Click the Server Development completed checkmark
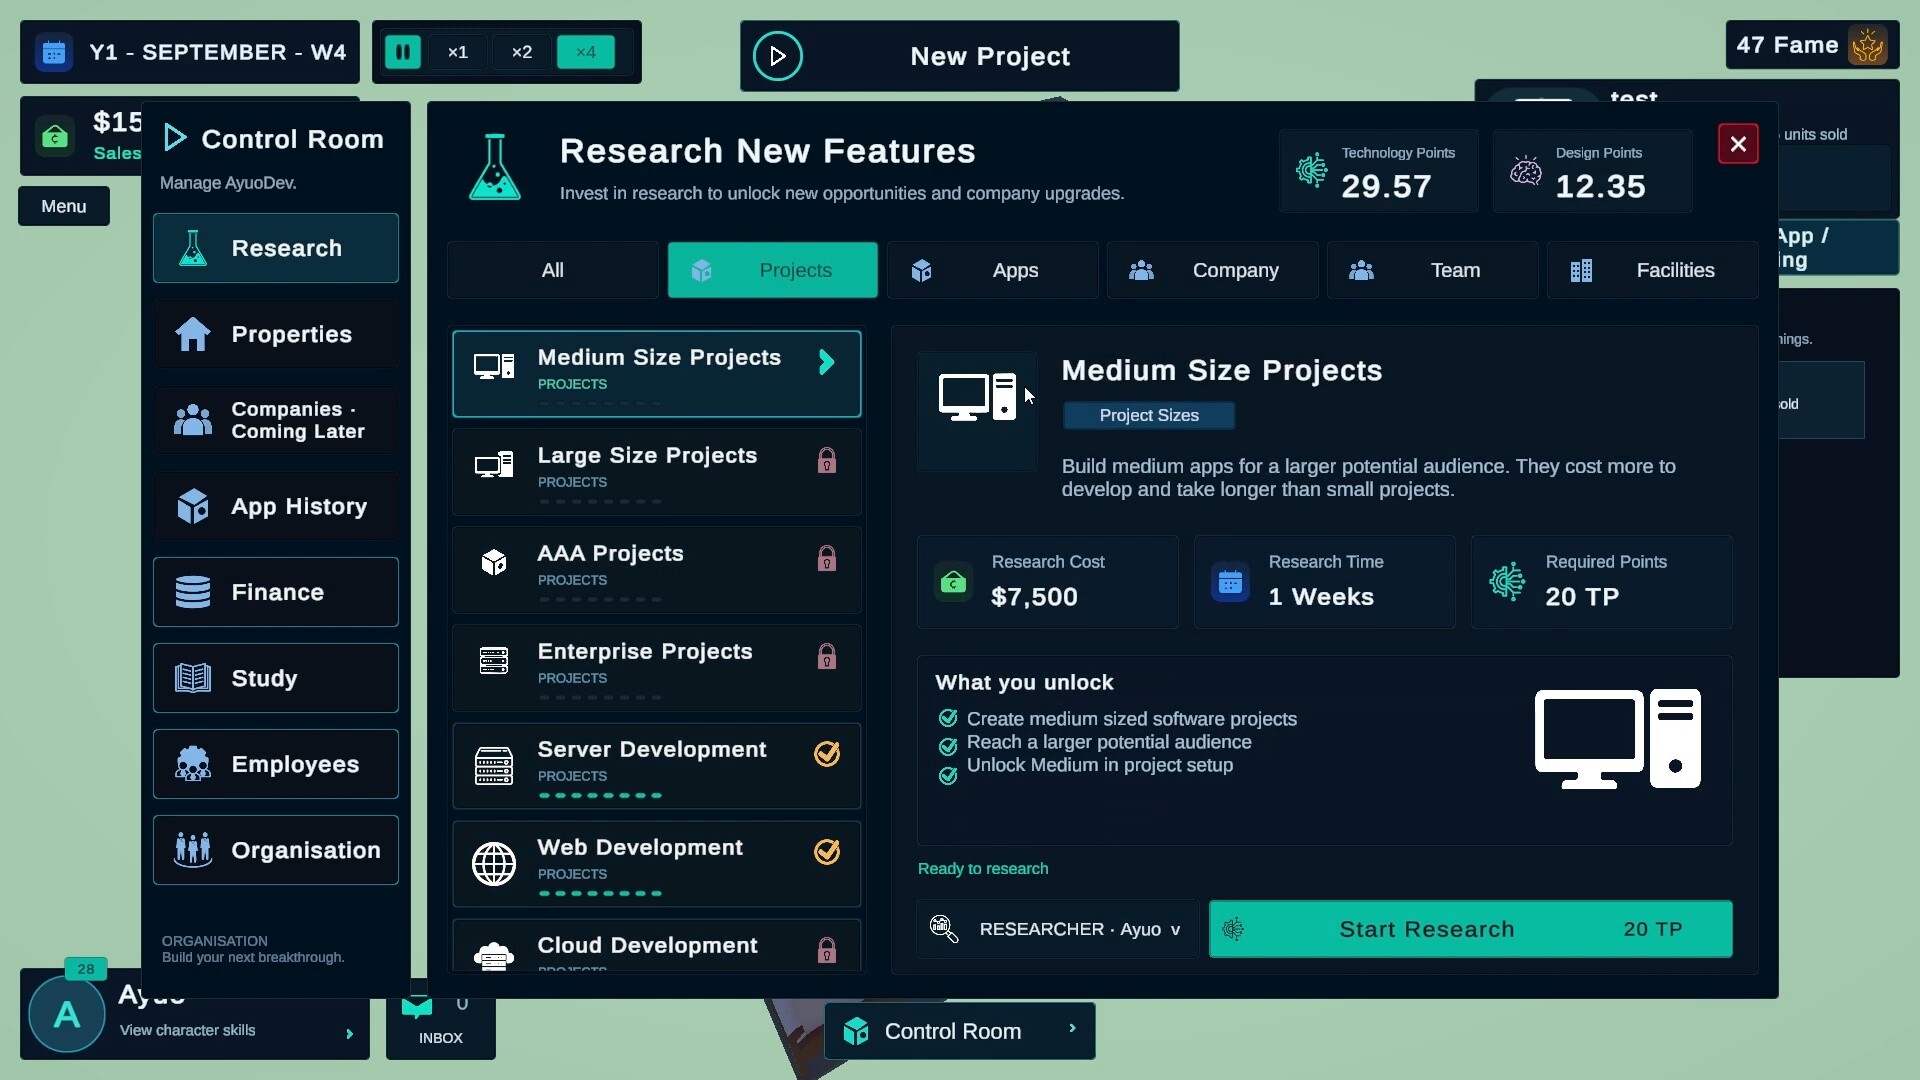This screenshot has height=1080, width=1920. 827,754
